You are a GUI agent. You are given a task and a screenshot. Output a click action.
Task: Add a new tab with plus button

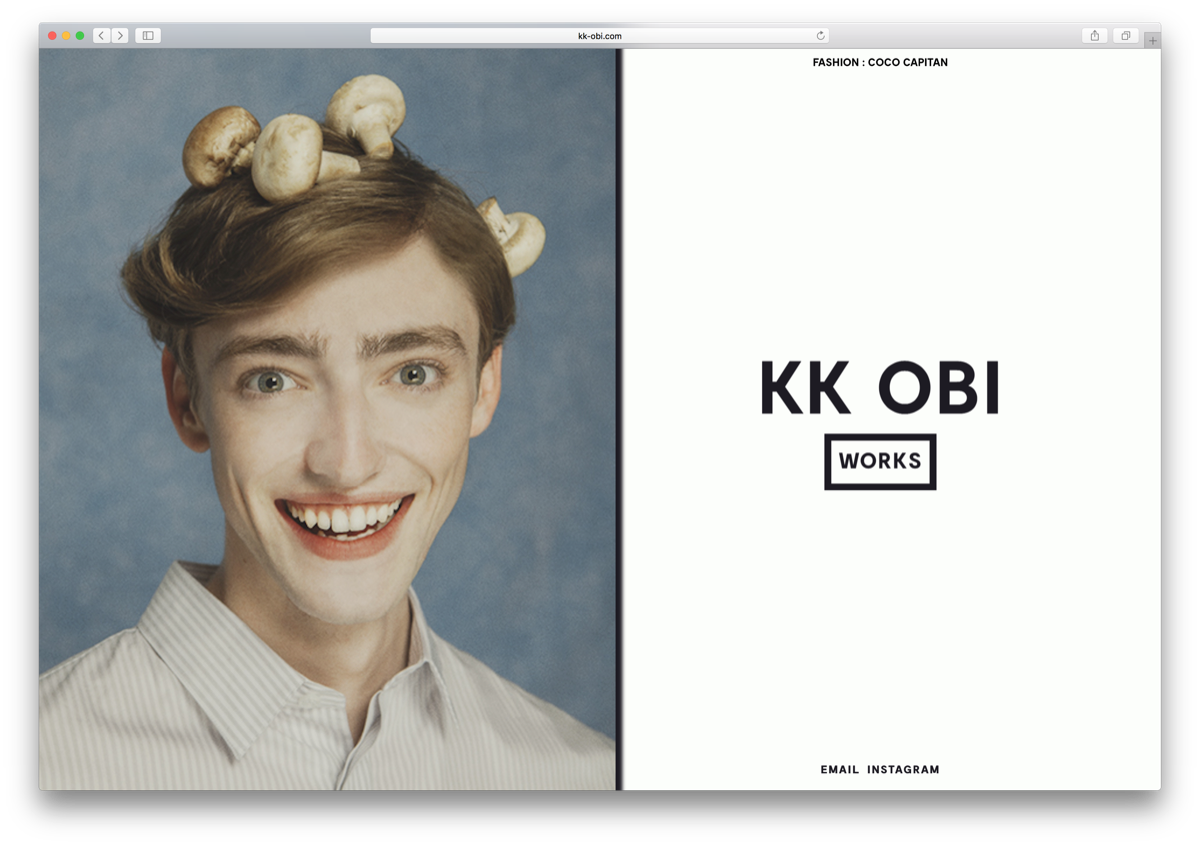click(x=1153, y=41)
